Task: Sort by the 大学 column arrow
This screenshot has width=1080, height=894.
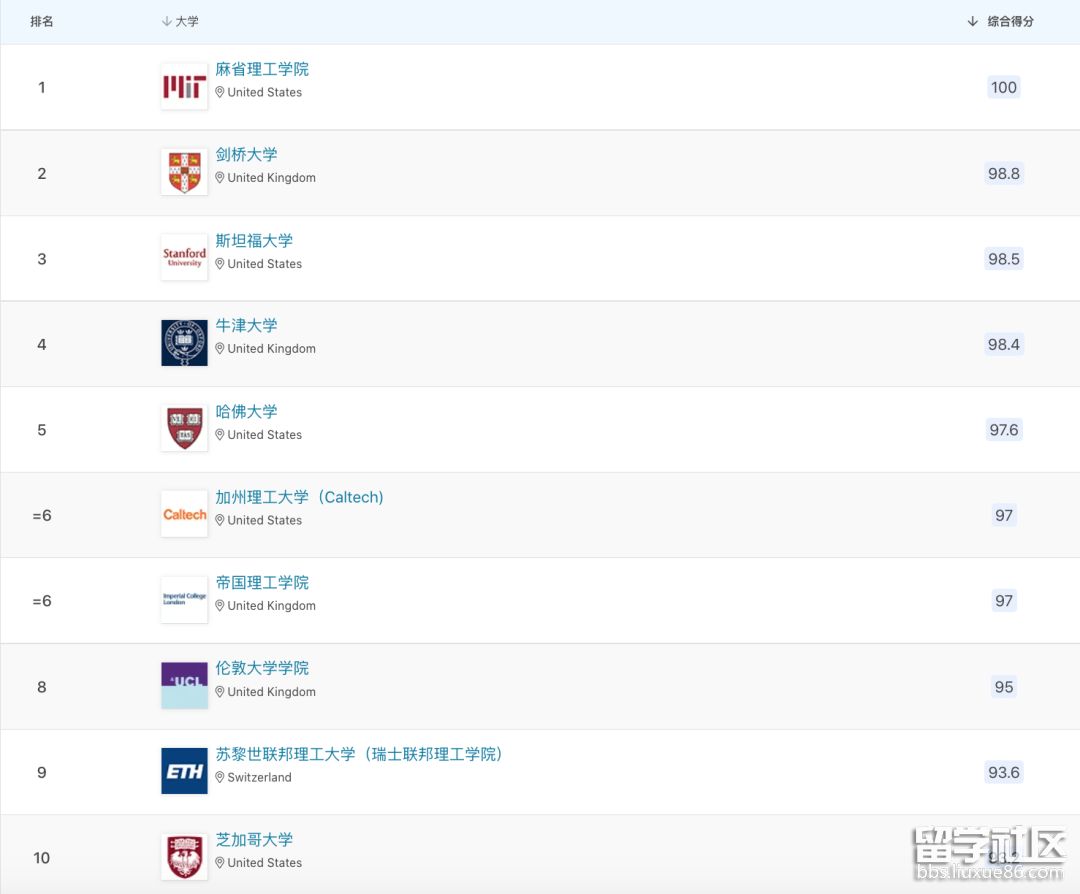Action: tap(167, 21)
